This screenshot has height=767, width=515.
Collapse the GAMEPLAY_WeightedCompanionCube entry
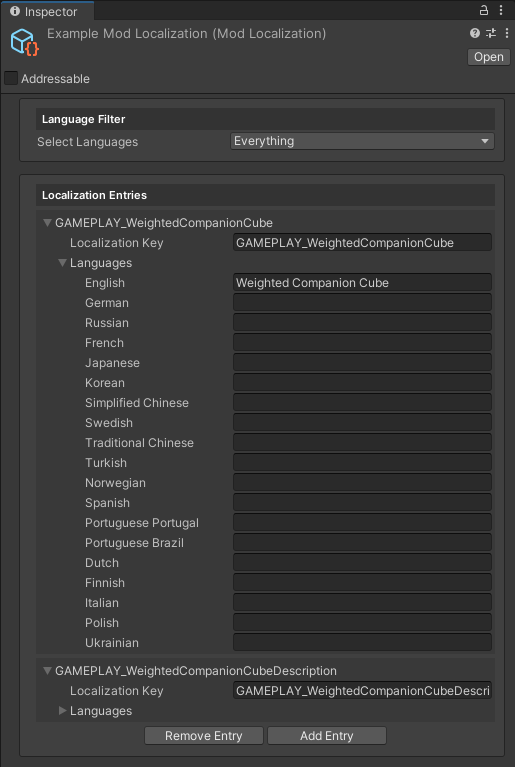pos(47,223)
